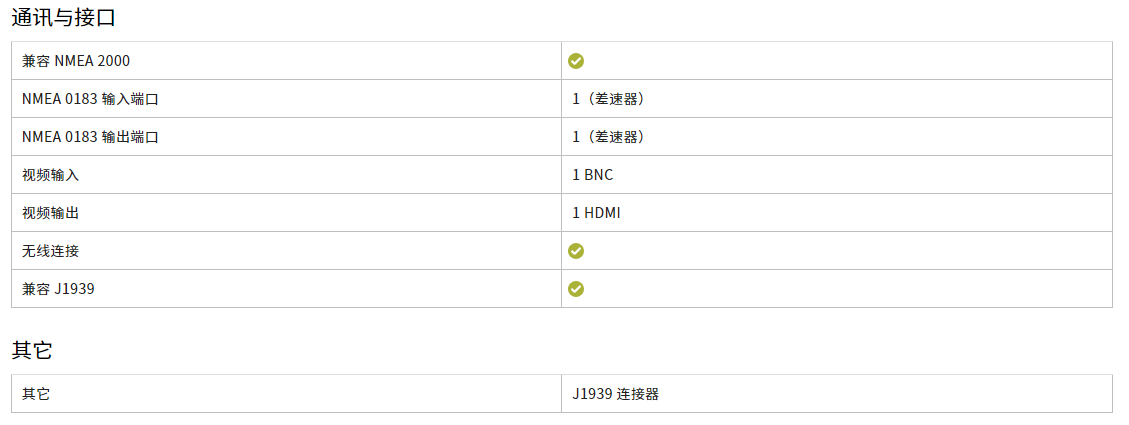Click the checkmark icon for 兼容 J1939
Screen dimensions: 1129x425
click(x=575, y=289)
